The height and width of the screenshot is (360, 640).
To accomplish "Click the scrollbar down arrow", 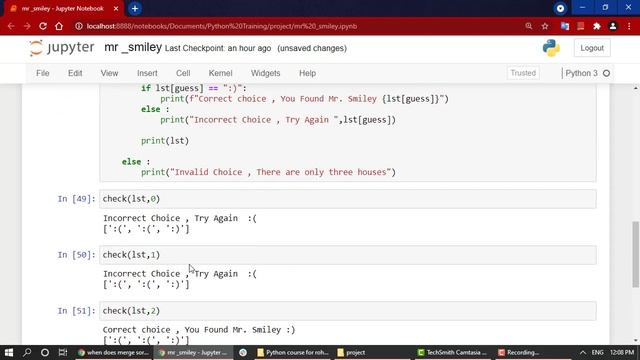I will point(636,340).
